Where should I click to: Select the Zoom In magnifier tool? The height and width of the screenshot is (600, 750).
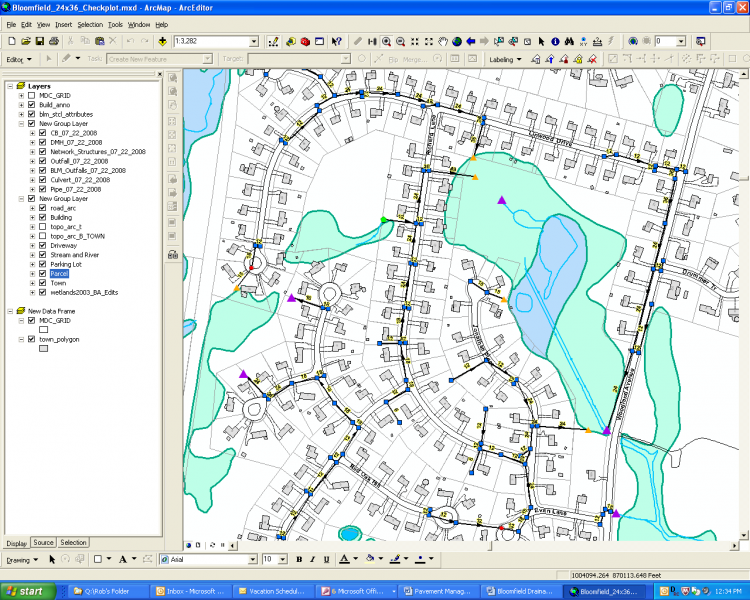[386, 41]
